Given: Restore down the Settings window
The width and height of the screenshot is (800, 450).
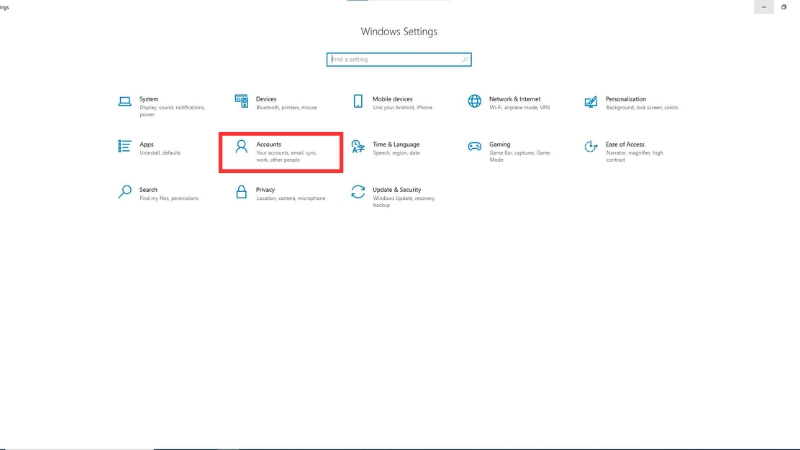Looking at the screenshot, I should coord(789,7).
